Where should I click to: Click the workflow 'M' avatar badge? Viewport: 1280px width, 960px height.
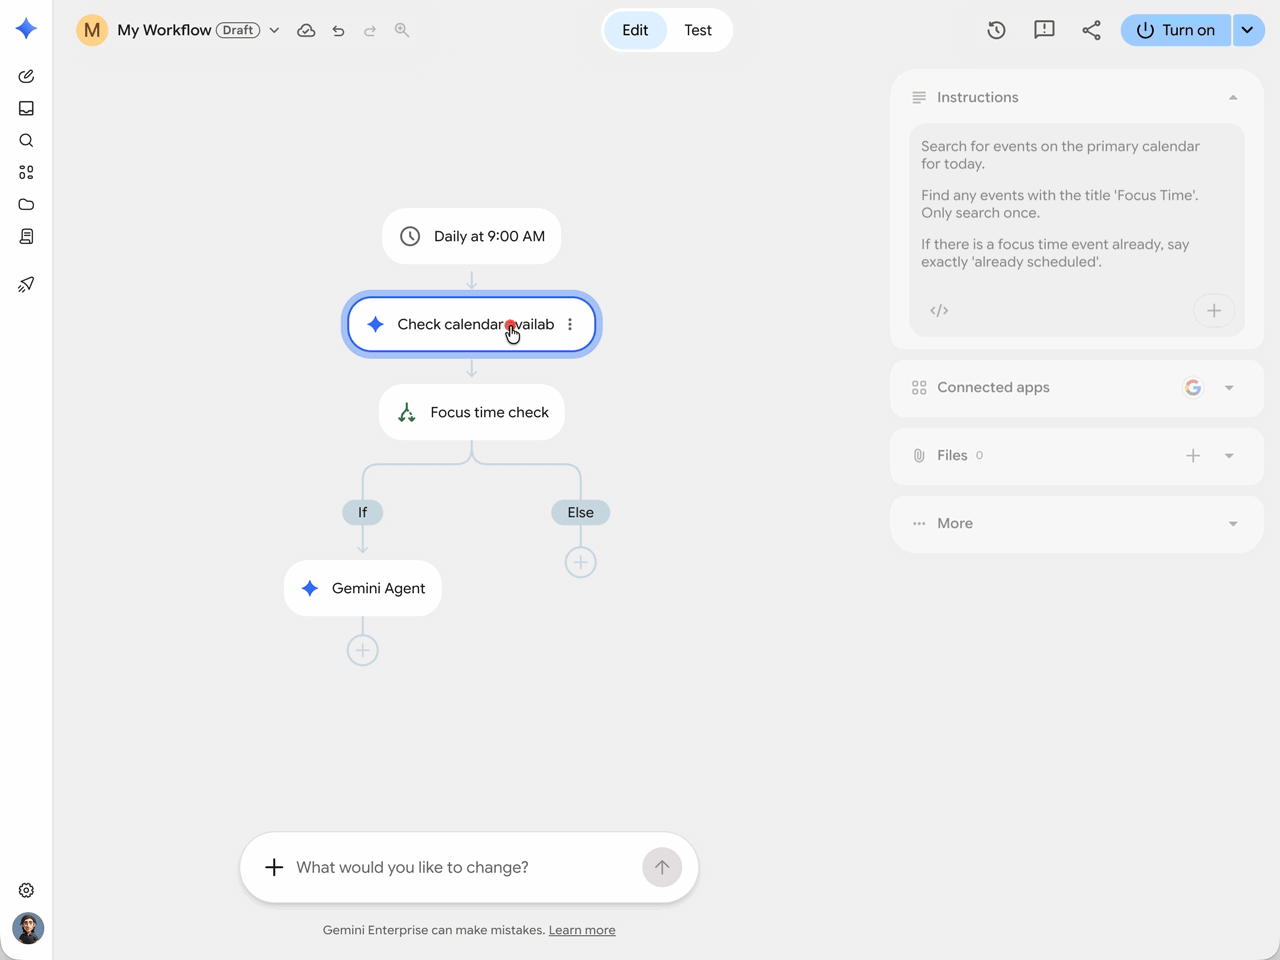tap(92, 30)
